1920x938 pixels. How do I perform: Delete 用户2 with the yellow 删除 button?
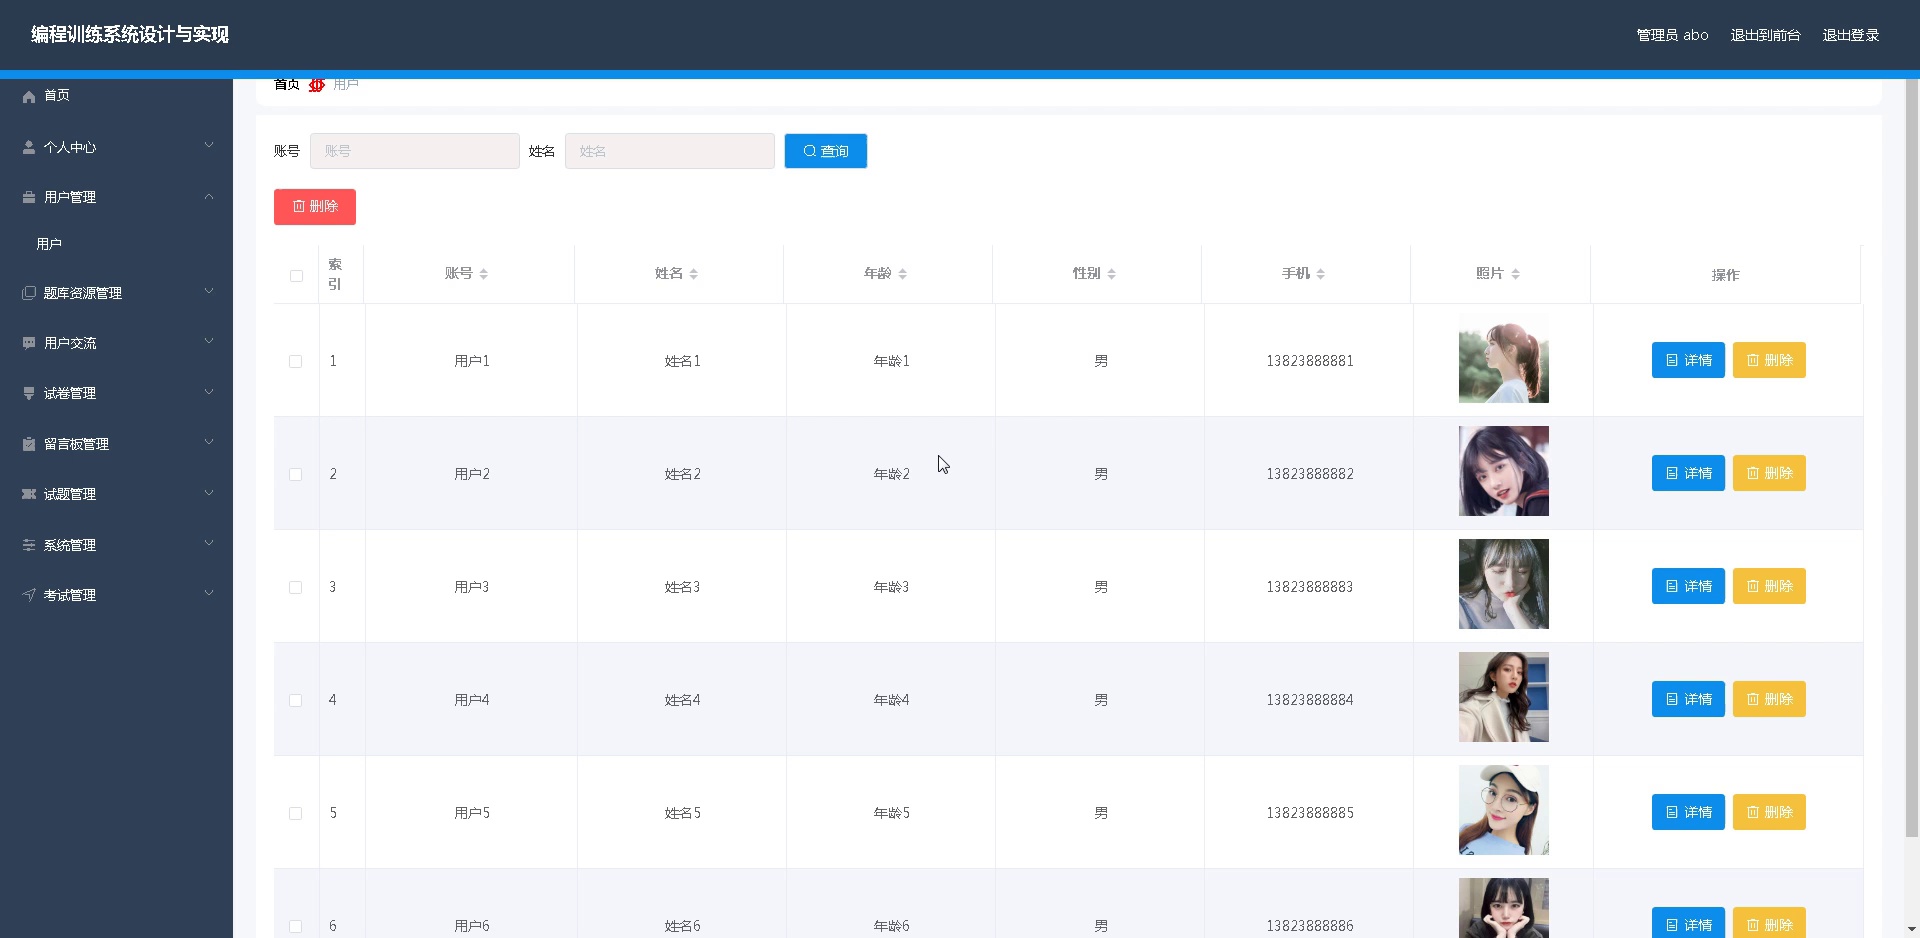1769,473
